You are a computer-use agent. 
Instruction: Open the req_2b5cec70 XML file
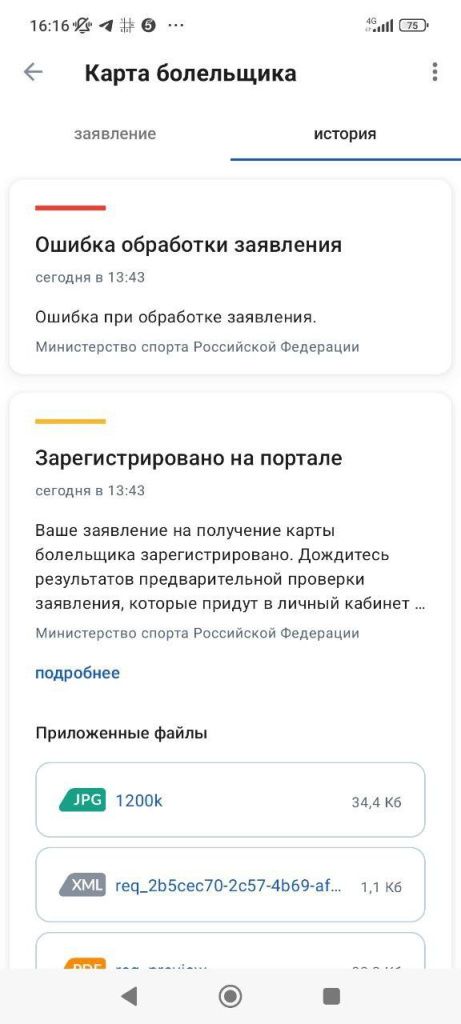(x=230, y=886)
